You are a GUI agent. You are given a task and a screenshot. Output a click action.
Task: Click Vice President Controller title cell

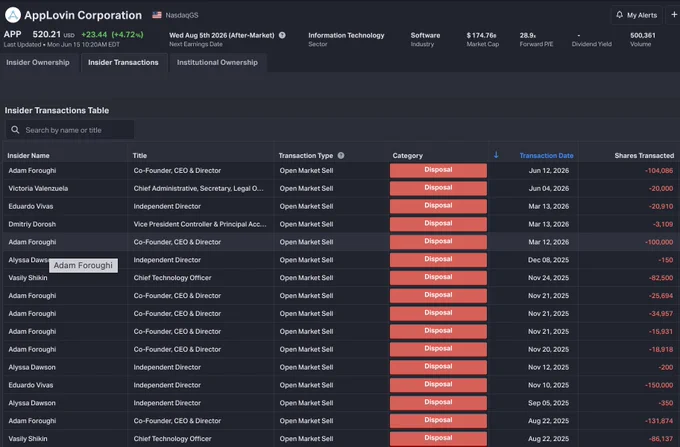tap(200, 224)
